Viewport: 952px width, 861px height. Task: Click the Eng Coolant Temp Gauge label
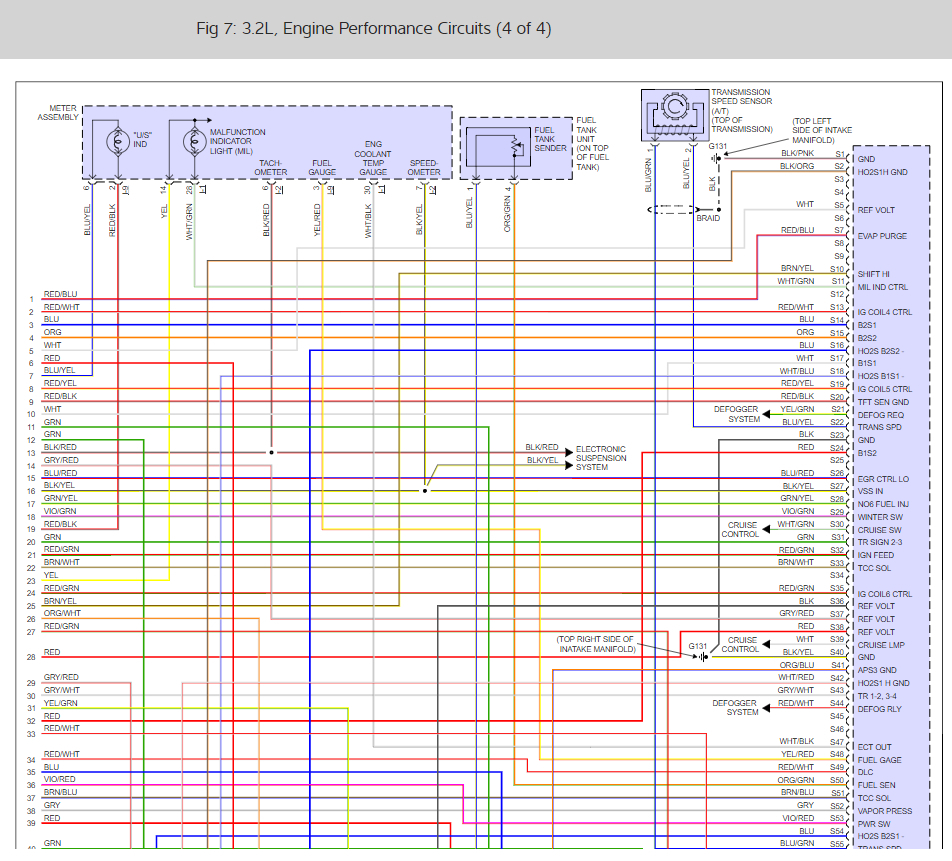click(x=373, y=158)
